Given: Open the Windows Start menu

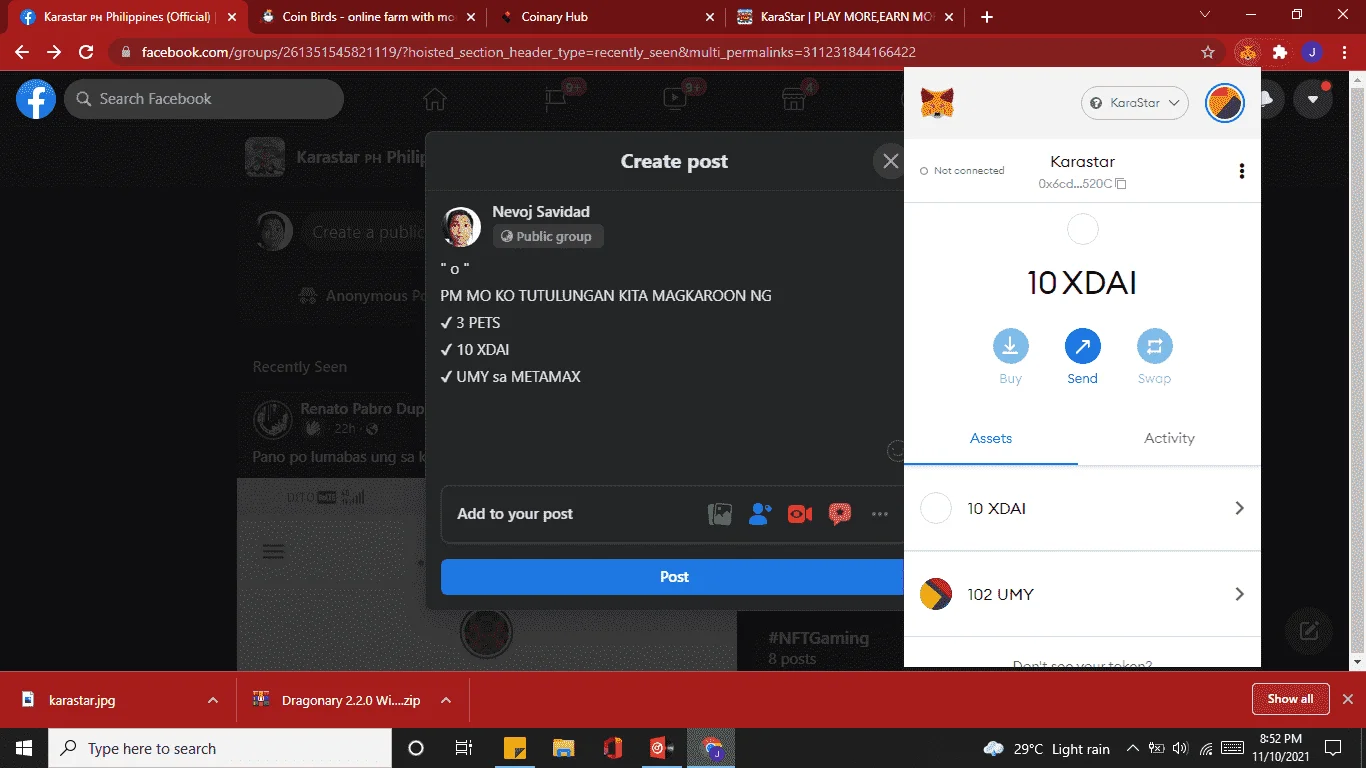Looking at the screenshot, I should tap(24, 748).
